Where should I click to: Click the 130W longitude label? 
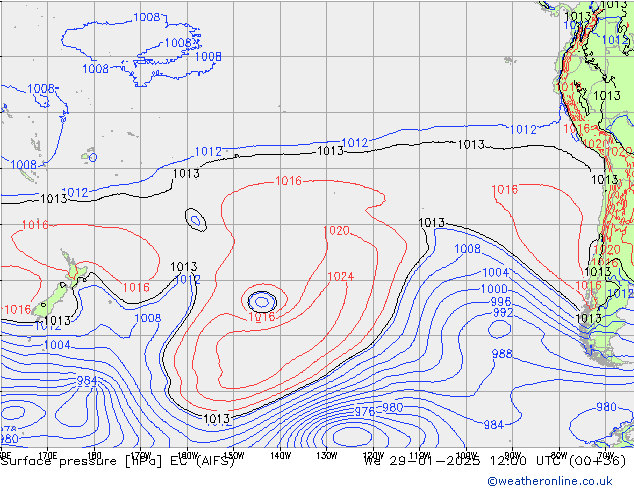pyautogui.click(x=327, y=456)
